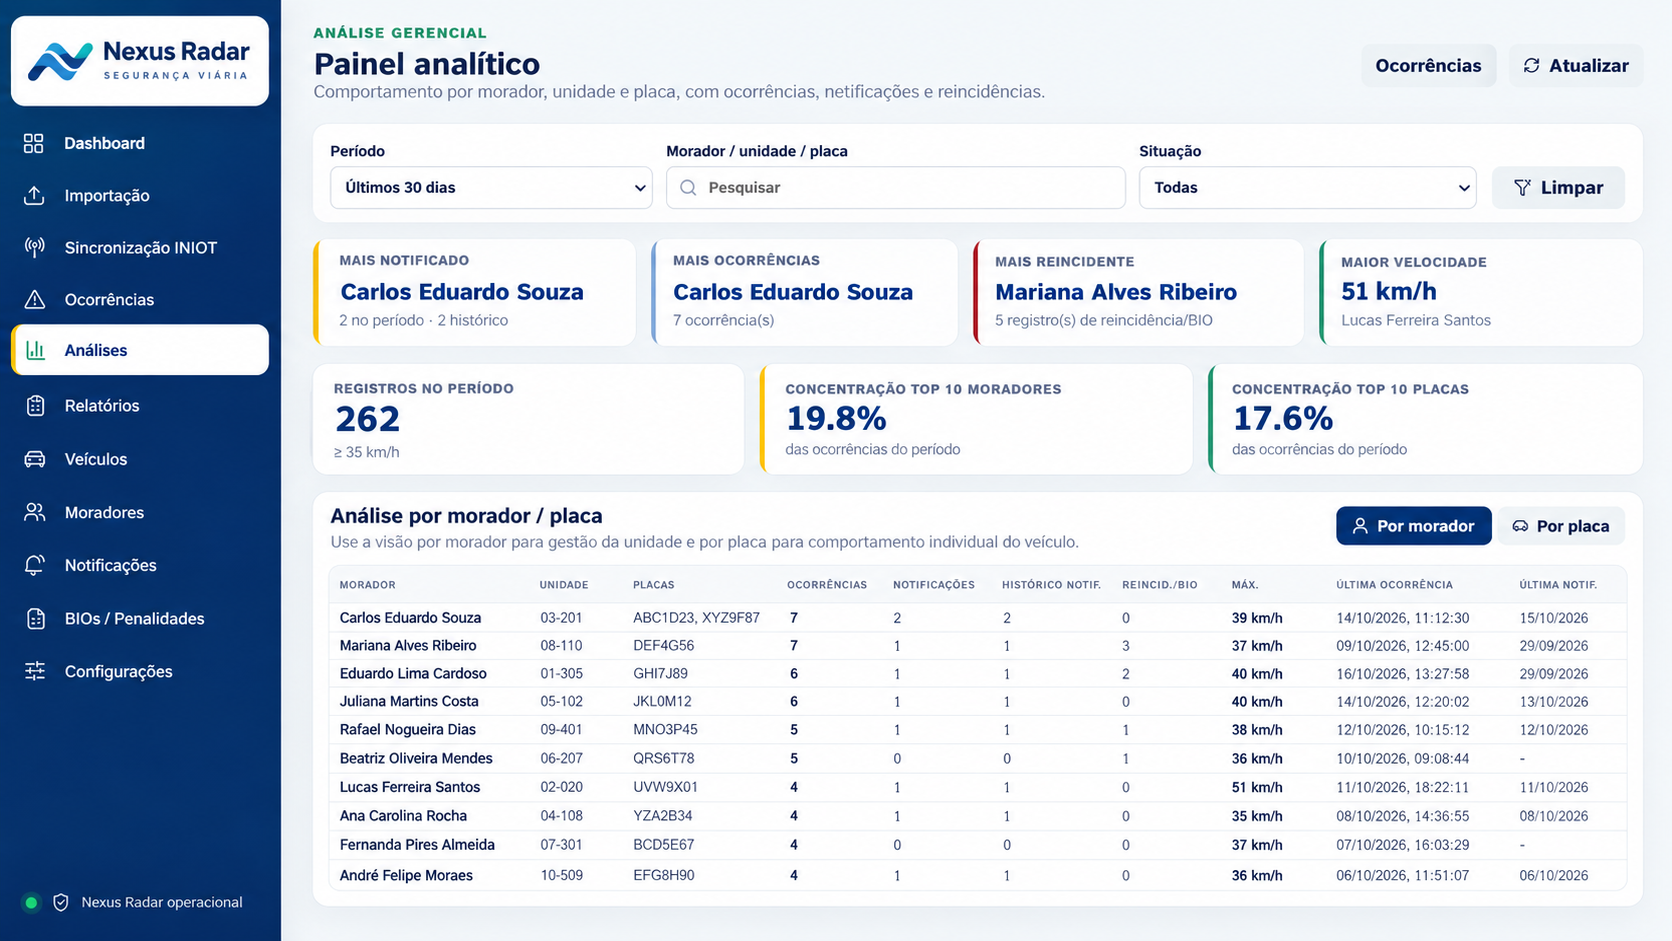The height and width of the screenshot is (941, 1672).
Task: Click the Ocorrências button in the header
Action: [x=1428, y=65]
